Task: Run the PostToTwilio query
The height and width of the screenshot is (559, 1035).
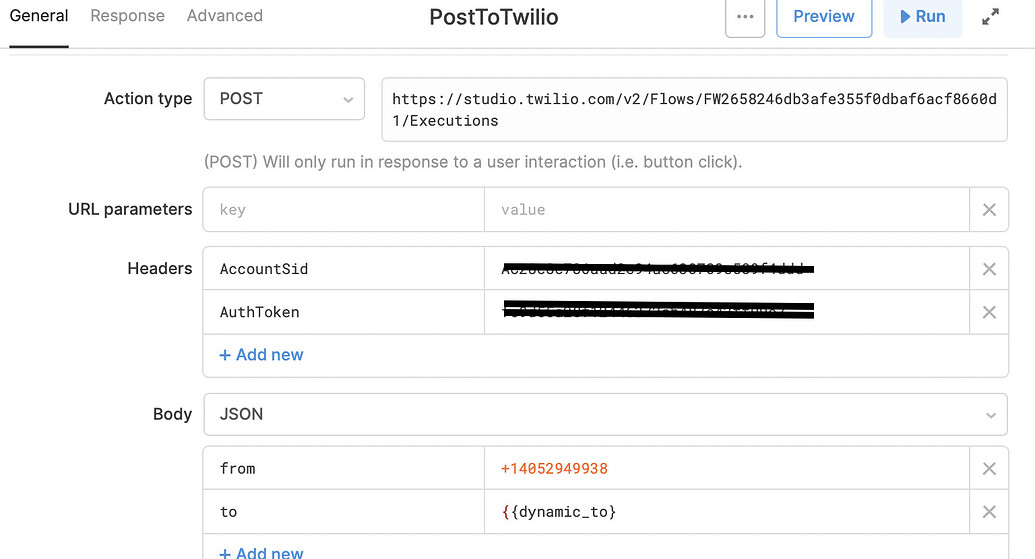Action: (922, 17)
